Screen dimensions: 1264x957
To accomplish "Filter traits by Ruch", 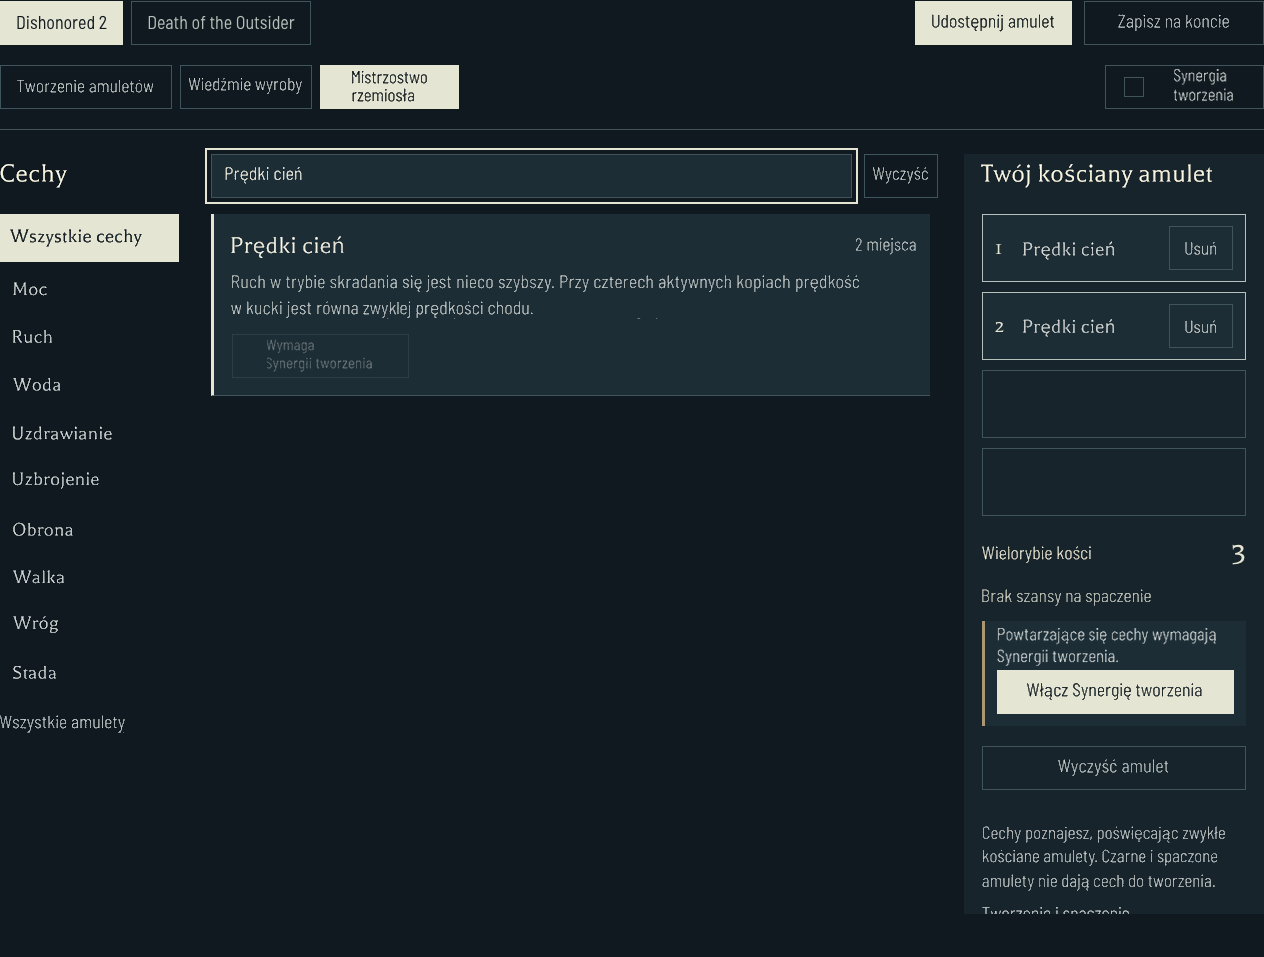I will tap(32, 337).
